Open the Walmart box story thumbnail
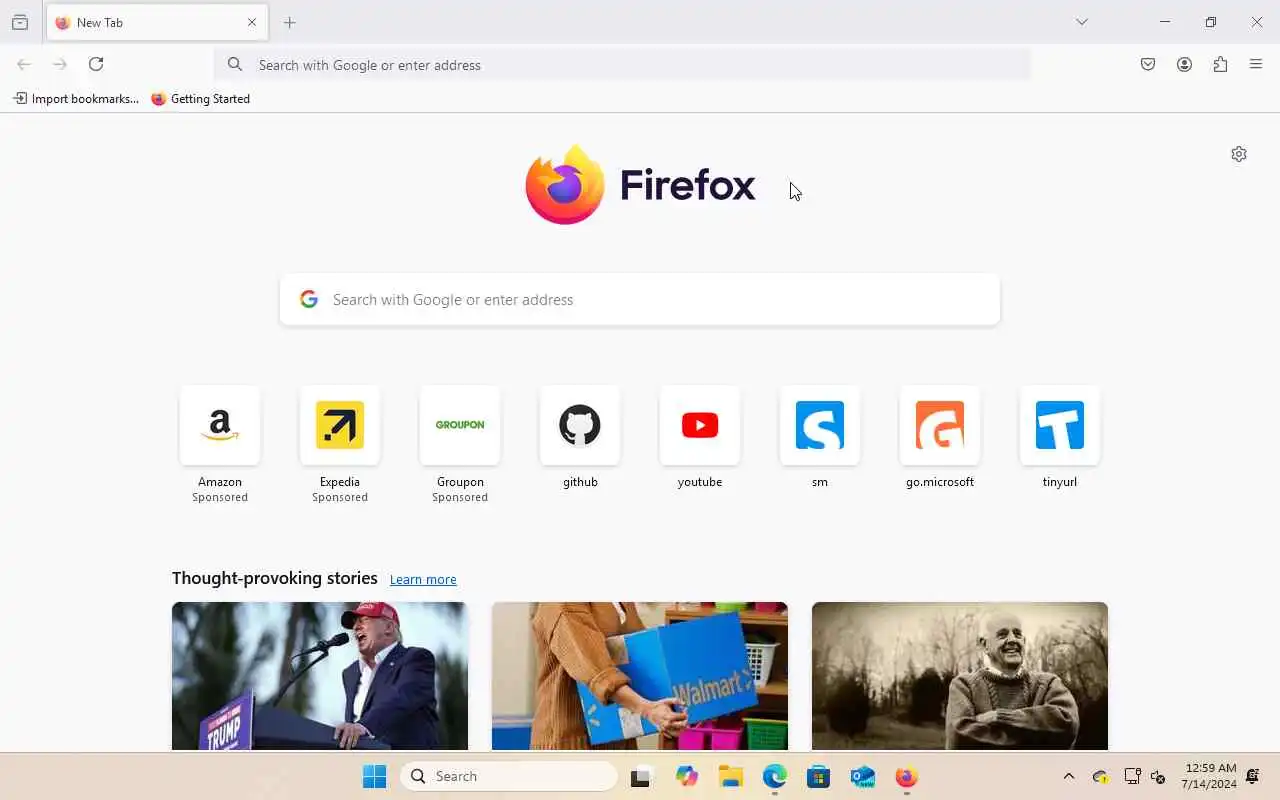This screenshot has width=1280, height=800. (x=640, y=676)
